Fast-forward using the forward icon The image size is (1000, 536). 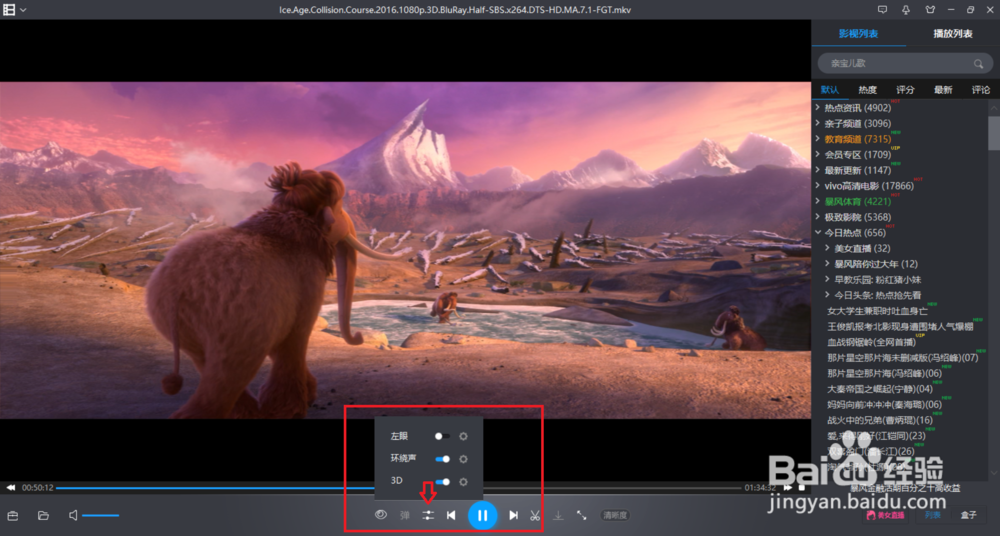click(788, 488)
